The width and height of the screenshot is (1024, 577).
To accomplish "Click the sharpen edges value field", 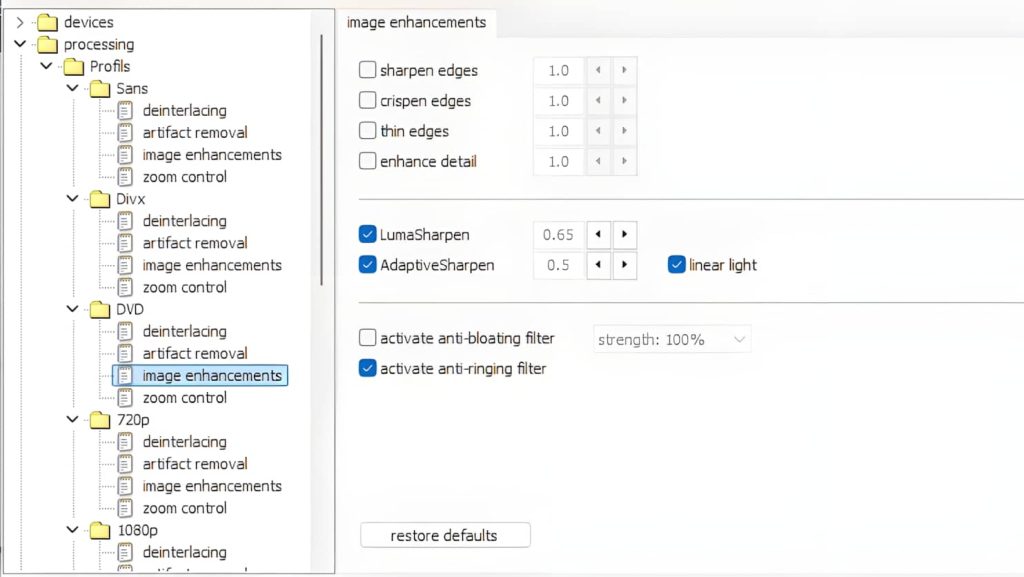I will point(557,70).
